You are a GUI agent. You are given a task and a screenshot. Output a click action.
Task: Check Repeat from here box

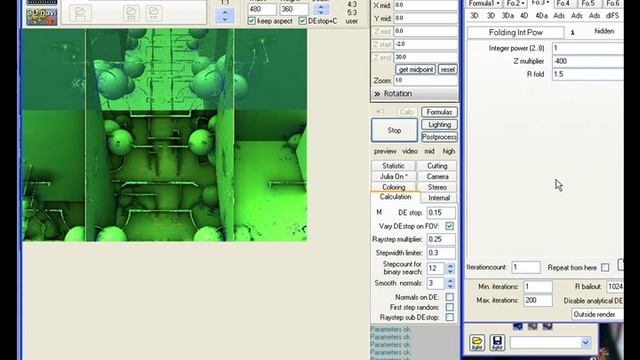(605, 267)
